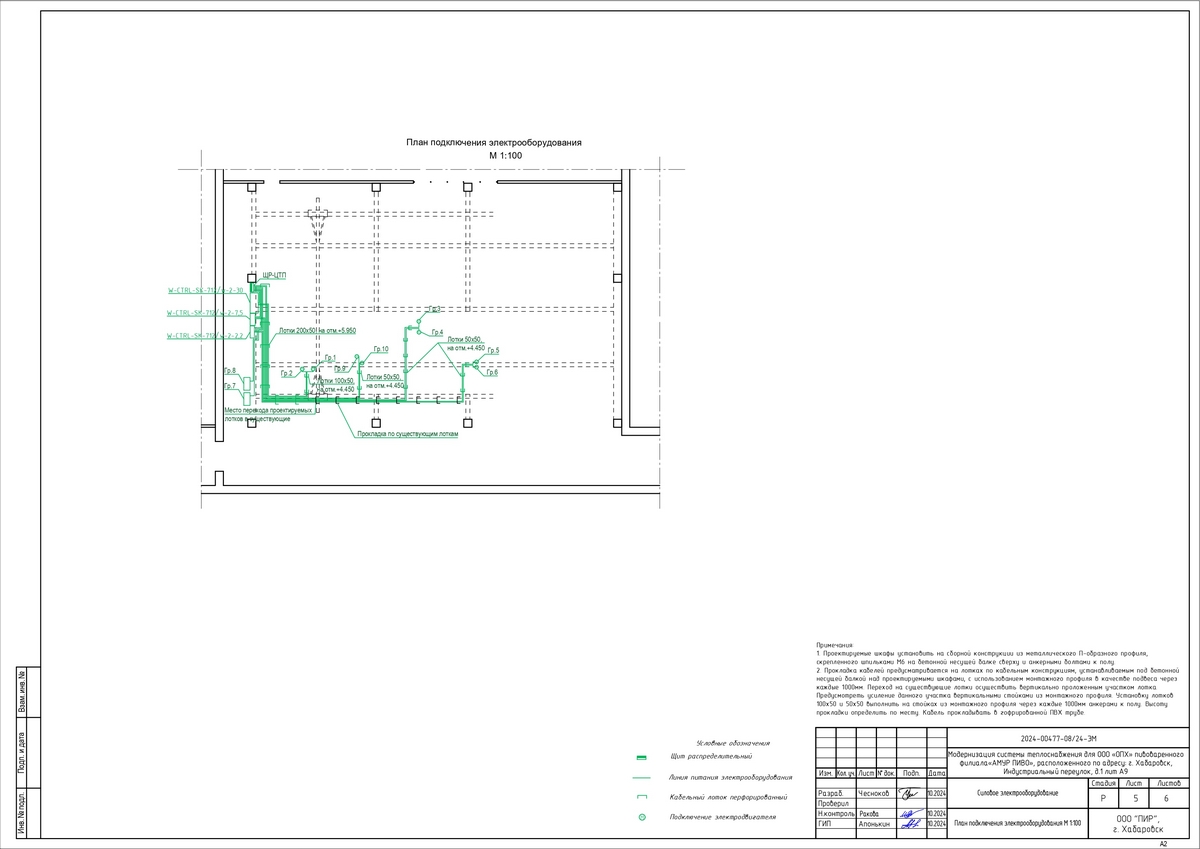The width and height of the screenshot is (1200, 849).
Task: Click the Гр.6 group label
Action: pos(492,373)
